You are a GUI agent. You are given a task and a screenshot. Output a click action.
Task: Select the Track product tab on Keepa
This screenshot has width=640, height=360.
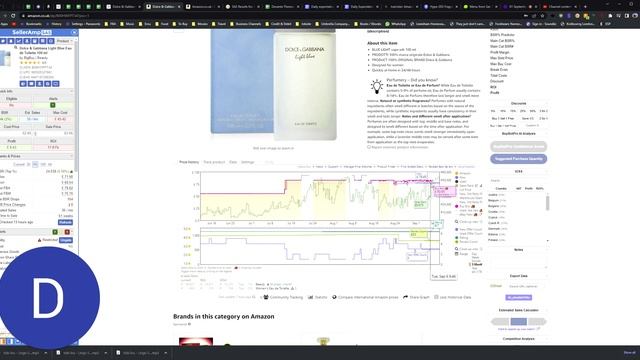214,162
